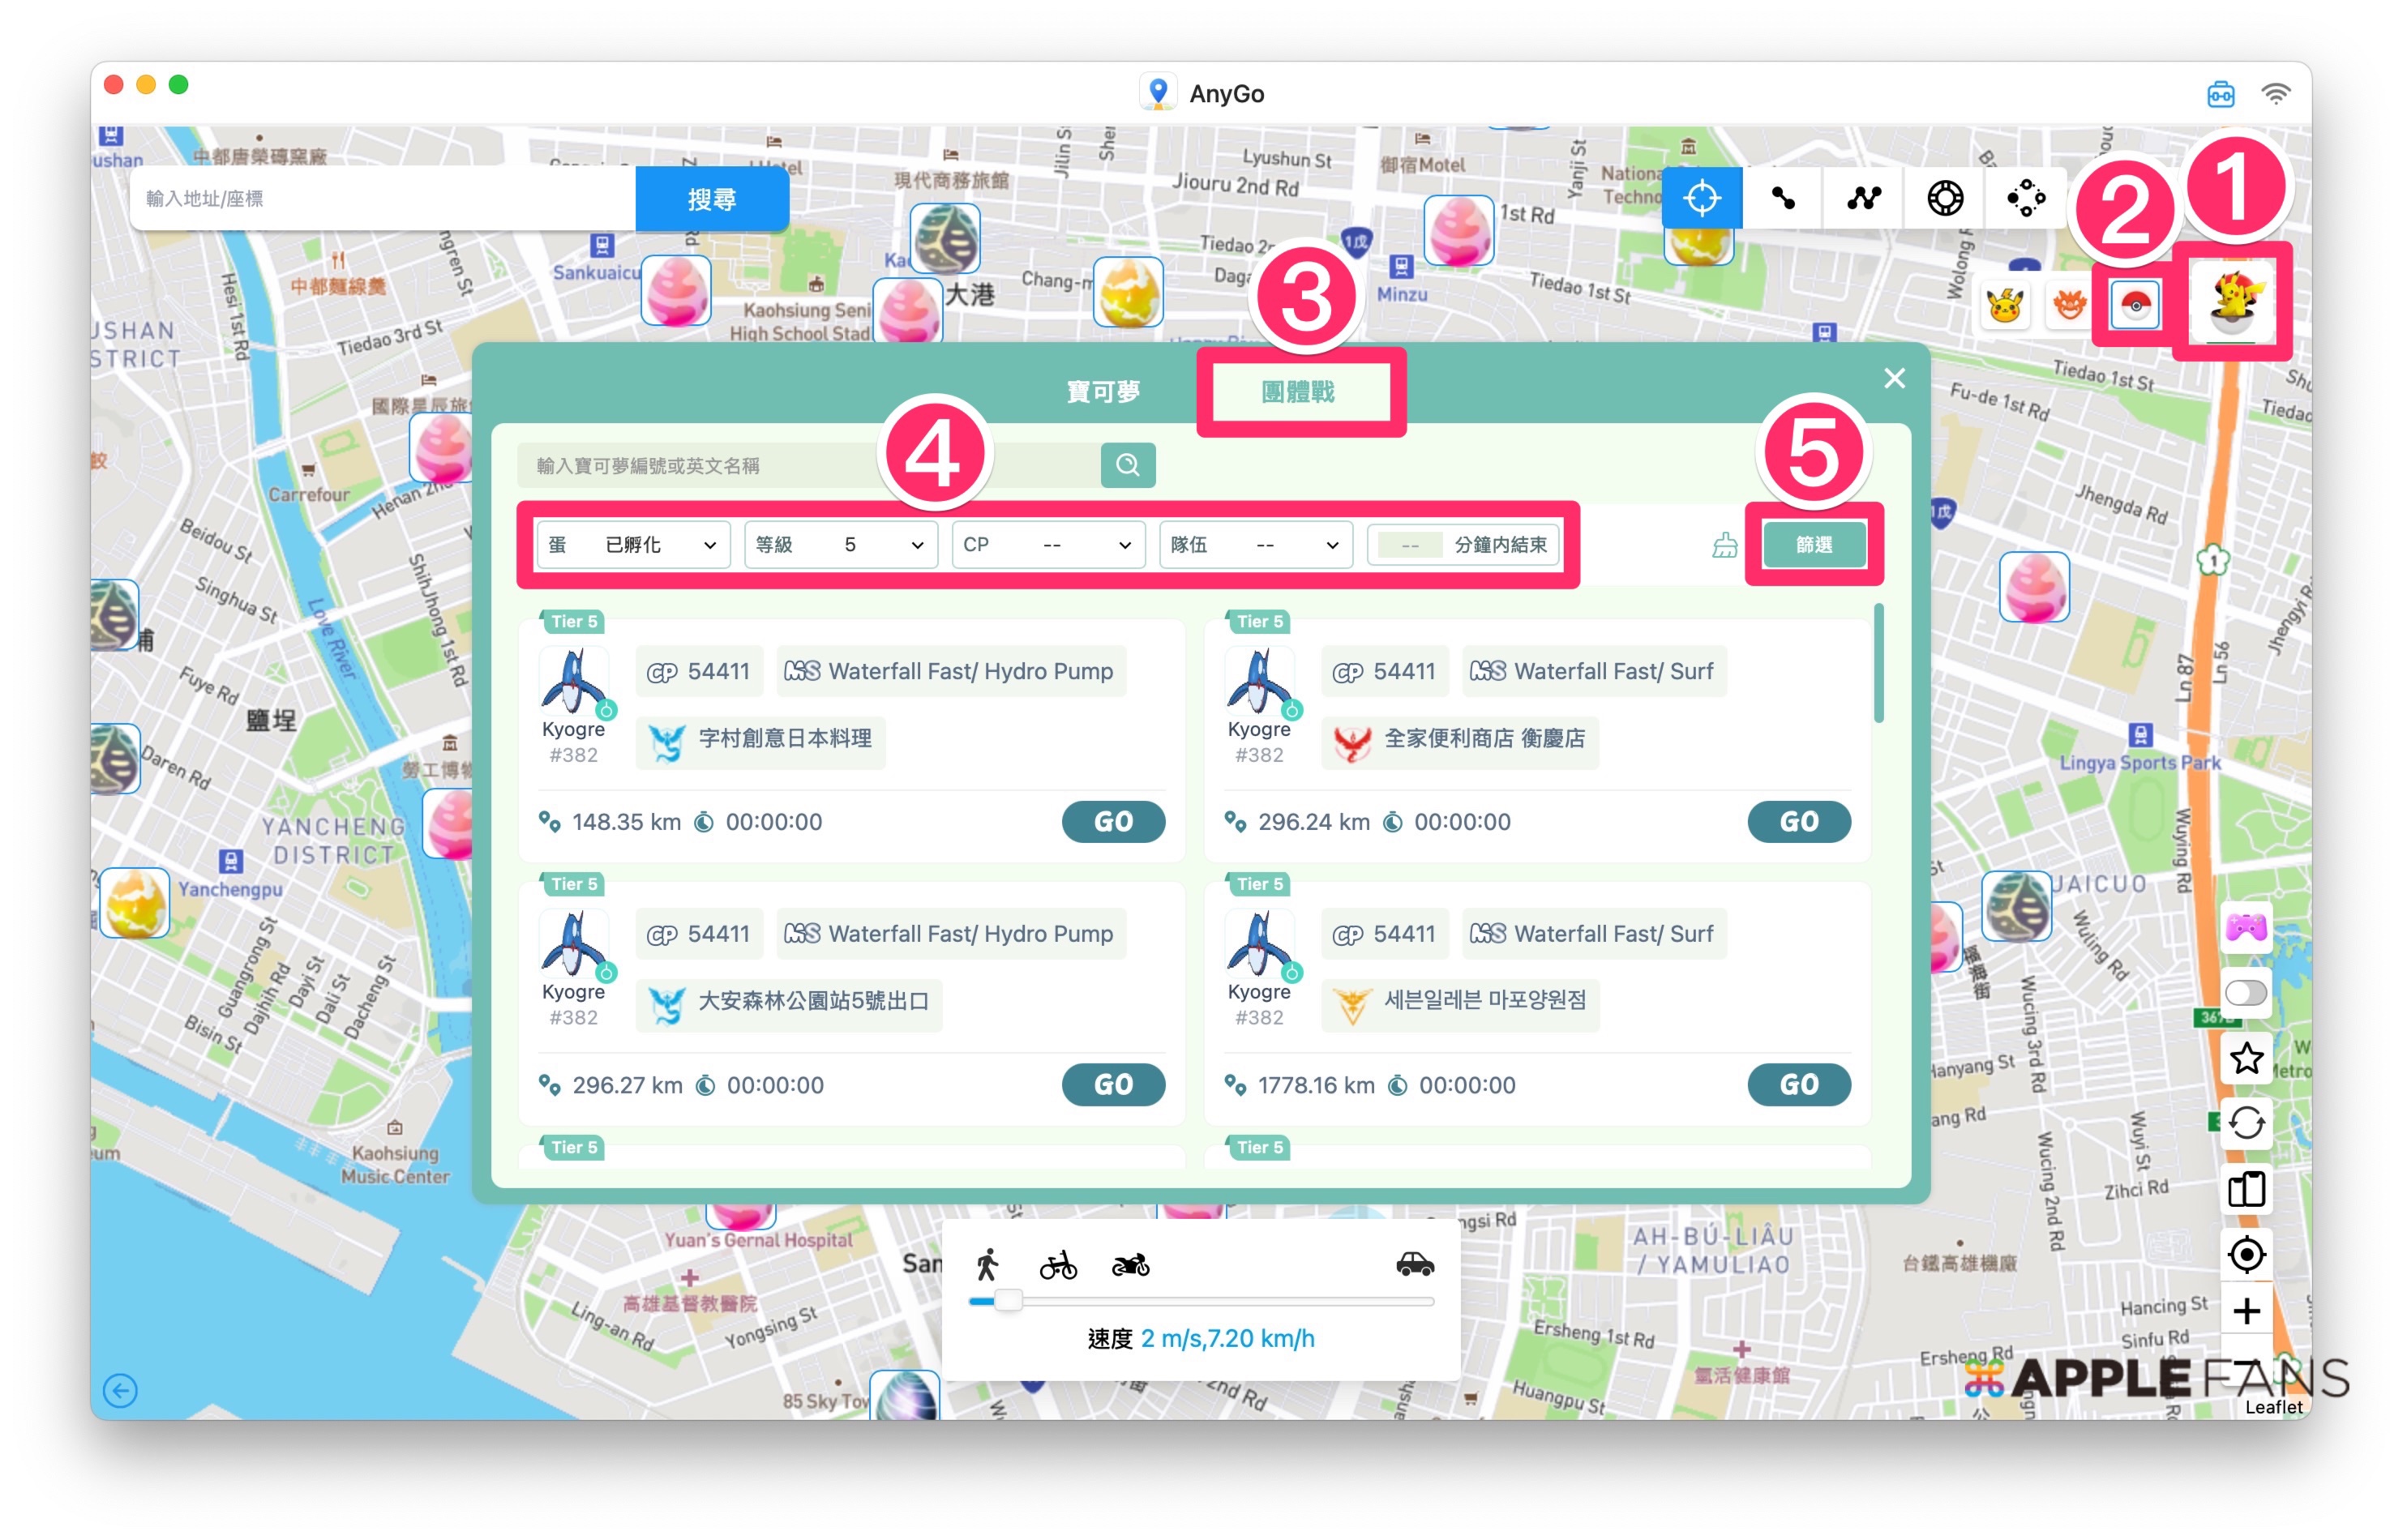Click the speed slider handle
The height and width of the screenshot is (1540, 2403).
pyautogui.click(x=1008, y=1300)
